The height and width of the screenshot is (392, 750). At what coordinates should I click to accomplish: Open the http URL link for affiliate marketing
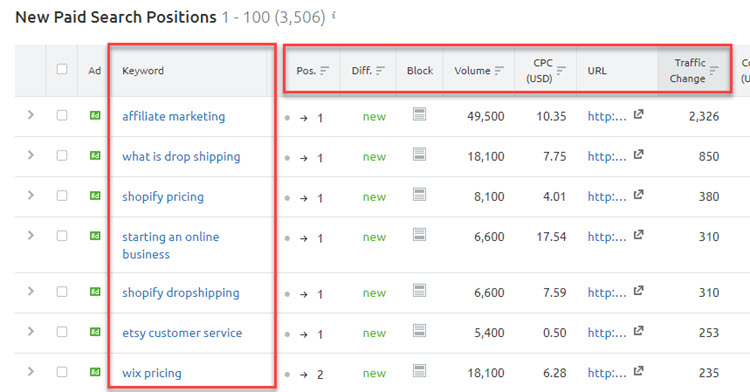[607, 116]
